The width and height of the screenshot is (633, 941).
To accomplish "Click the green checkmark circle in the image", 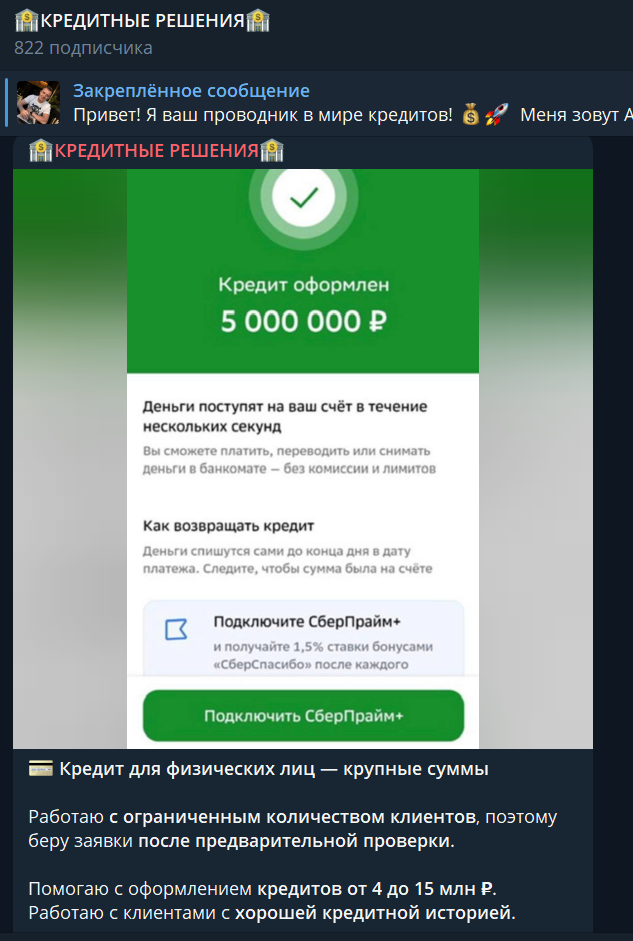I will point(304,197).
